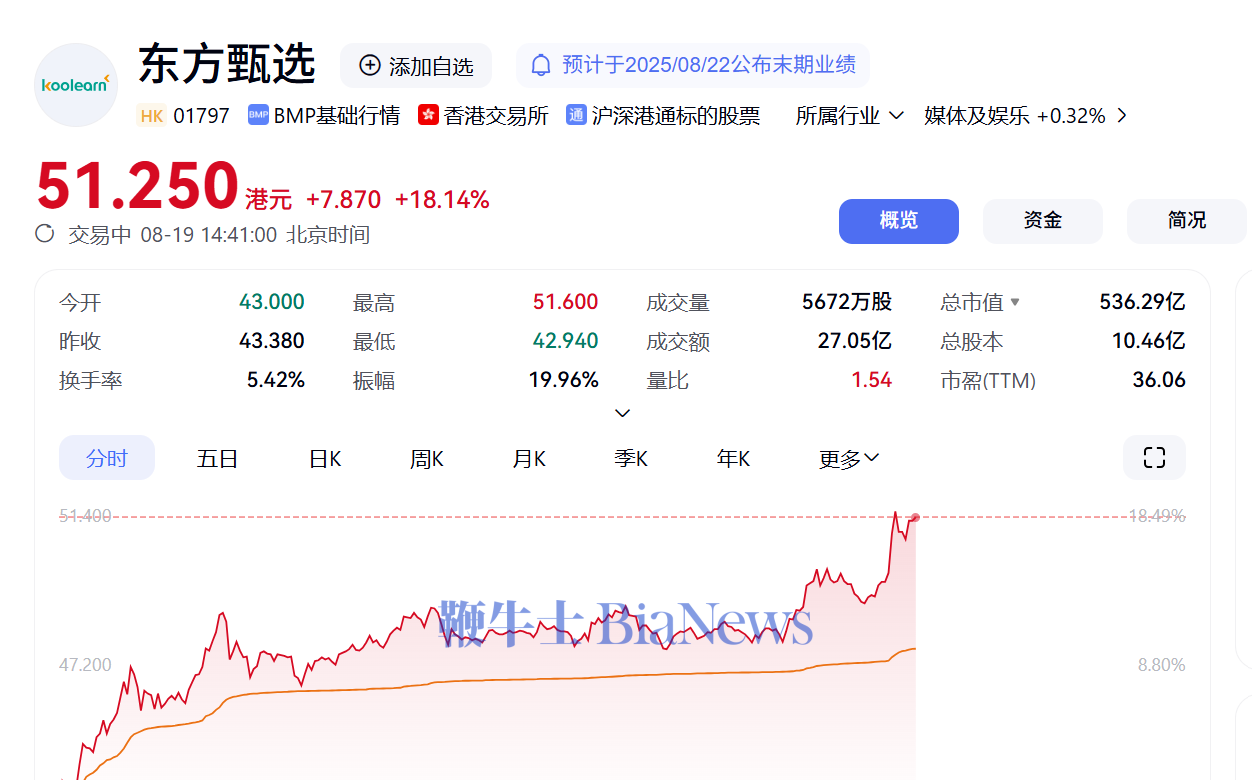The width and height of the screenshot is (1252, 780).
Task: Click the 成交量 value 5672万股
Action: click(x=847, y=302)
